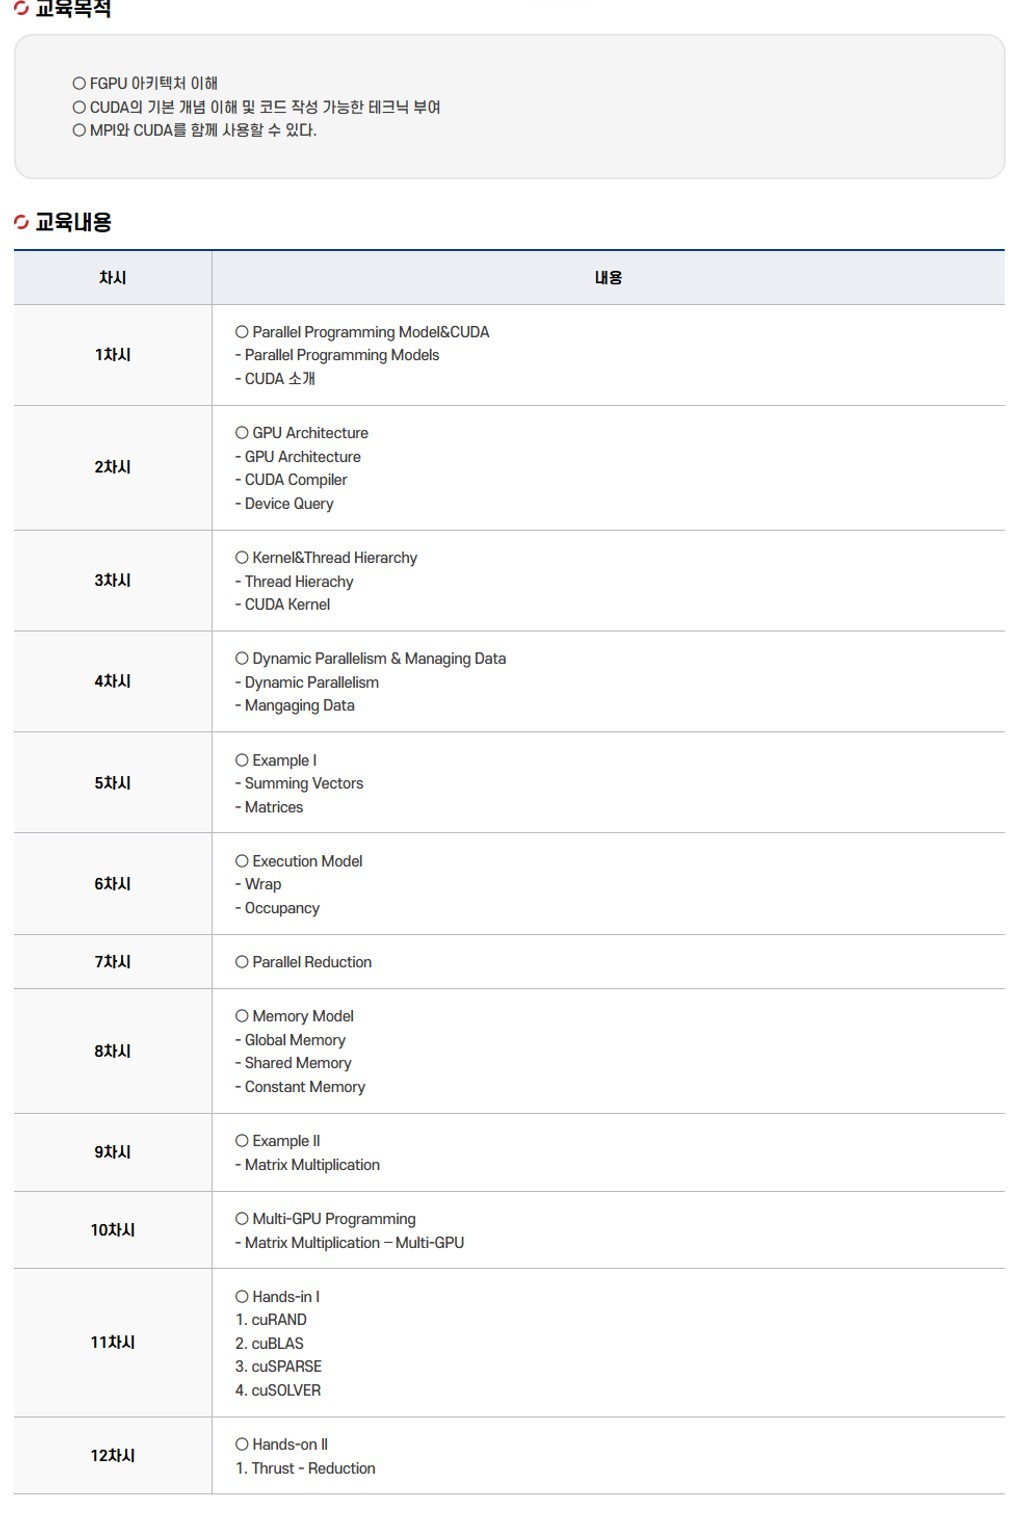Click the 내용 column header
Image resolution: width=1024 pixels, height=1515 pixels.
tap(608, 278)
